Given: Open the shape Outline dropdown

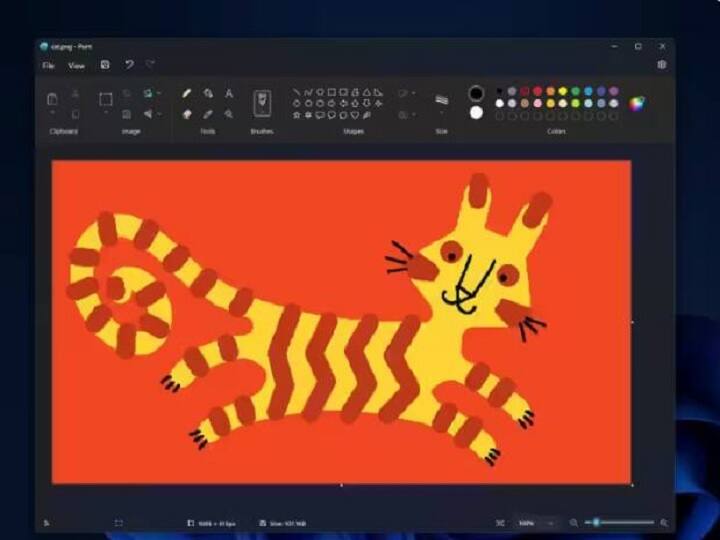Looking at the screenshot, I should pos(407,93).
